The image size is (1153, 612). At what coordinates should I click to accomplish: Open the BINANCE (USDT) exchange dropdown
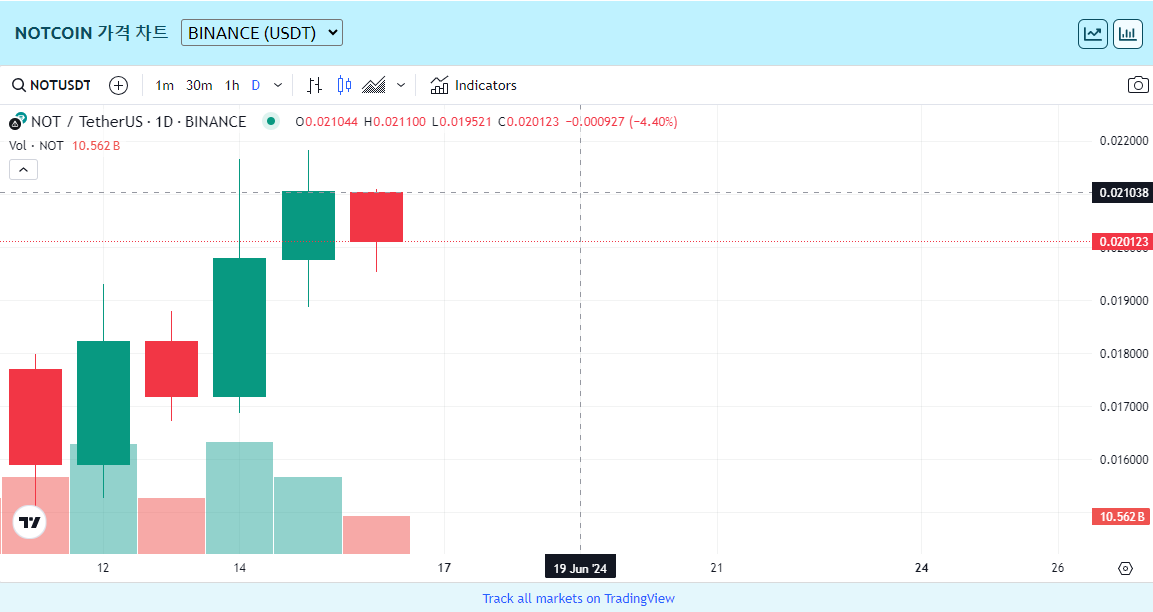coord(262,33)
